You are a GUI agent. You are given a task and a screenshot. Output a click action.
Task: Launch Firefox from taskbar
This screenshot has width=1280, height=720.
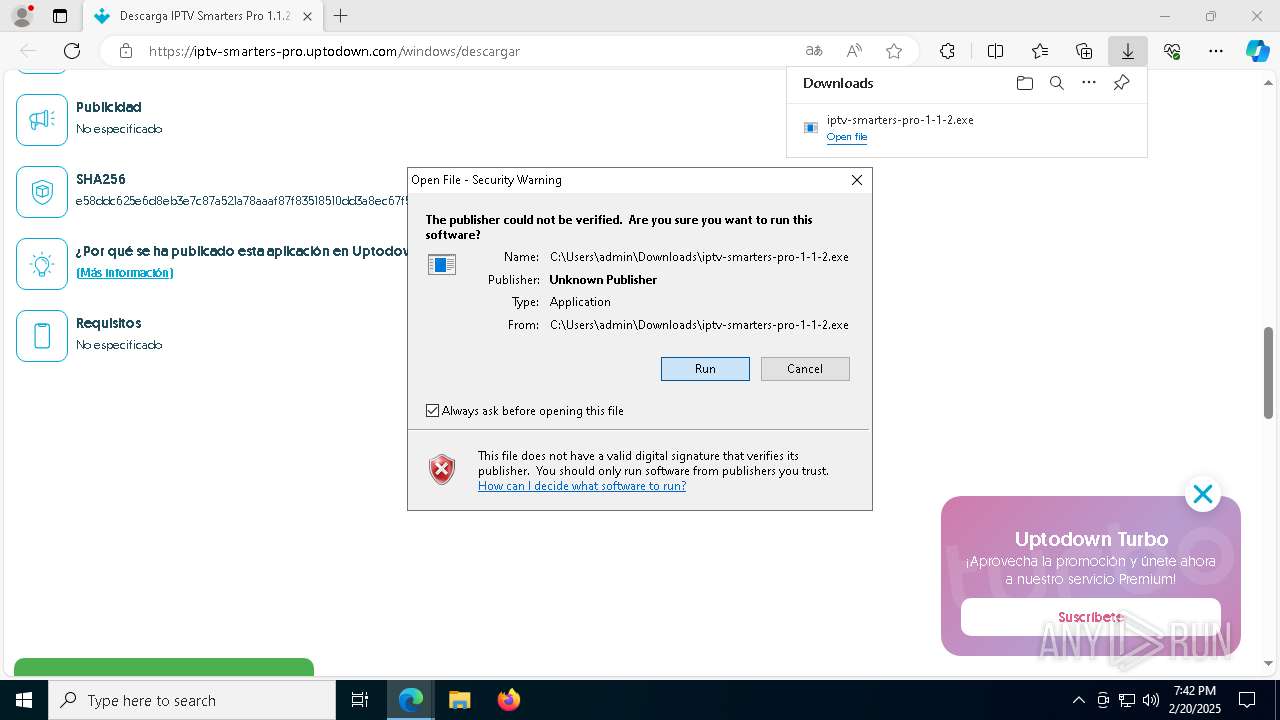click(x=508, y=700)
